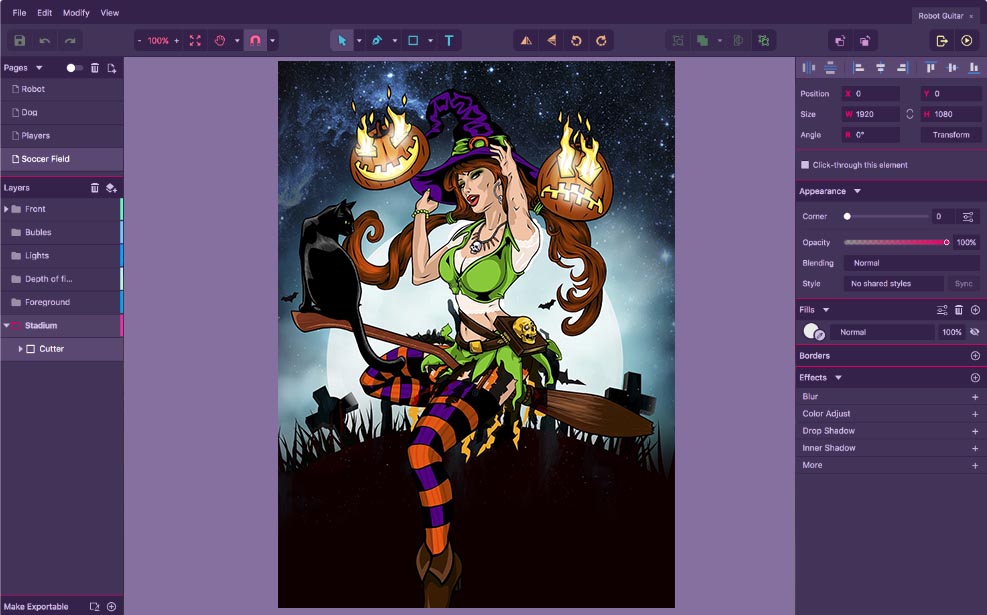Open the Edit menu
Viewport: 987px width, 615px height.
tap(45, 13)
